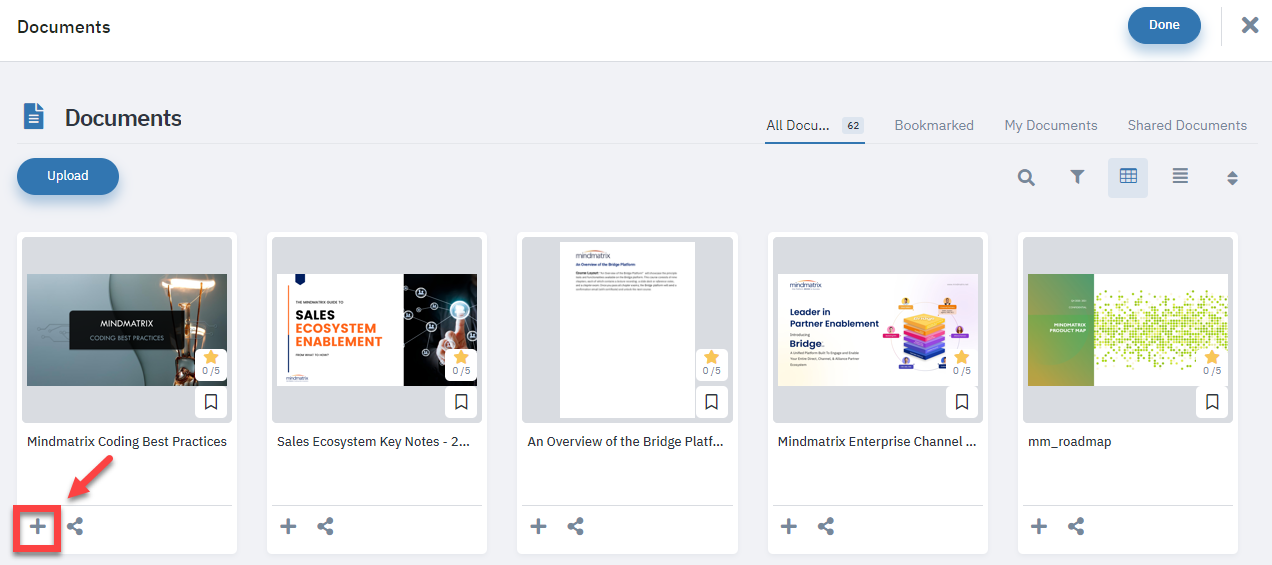Share the Sales Ecosystem Key Notes document
Image resolution: width=1272 pixels, height=565 pixels.
[x=325, y=526]
